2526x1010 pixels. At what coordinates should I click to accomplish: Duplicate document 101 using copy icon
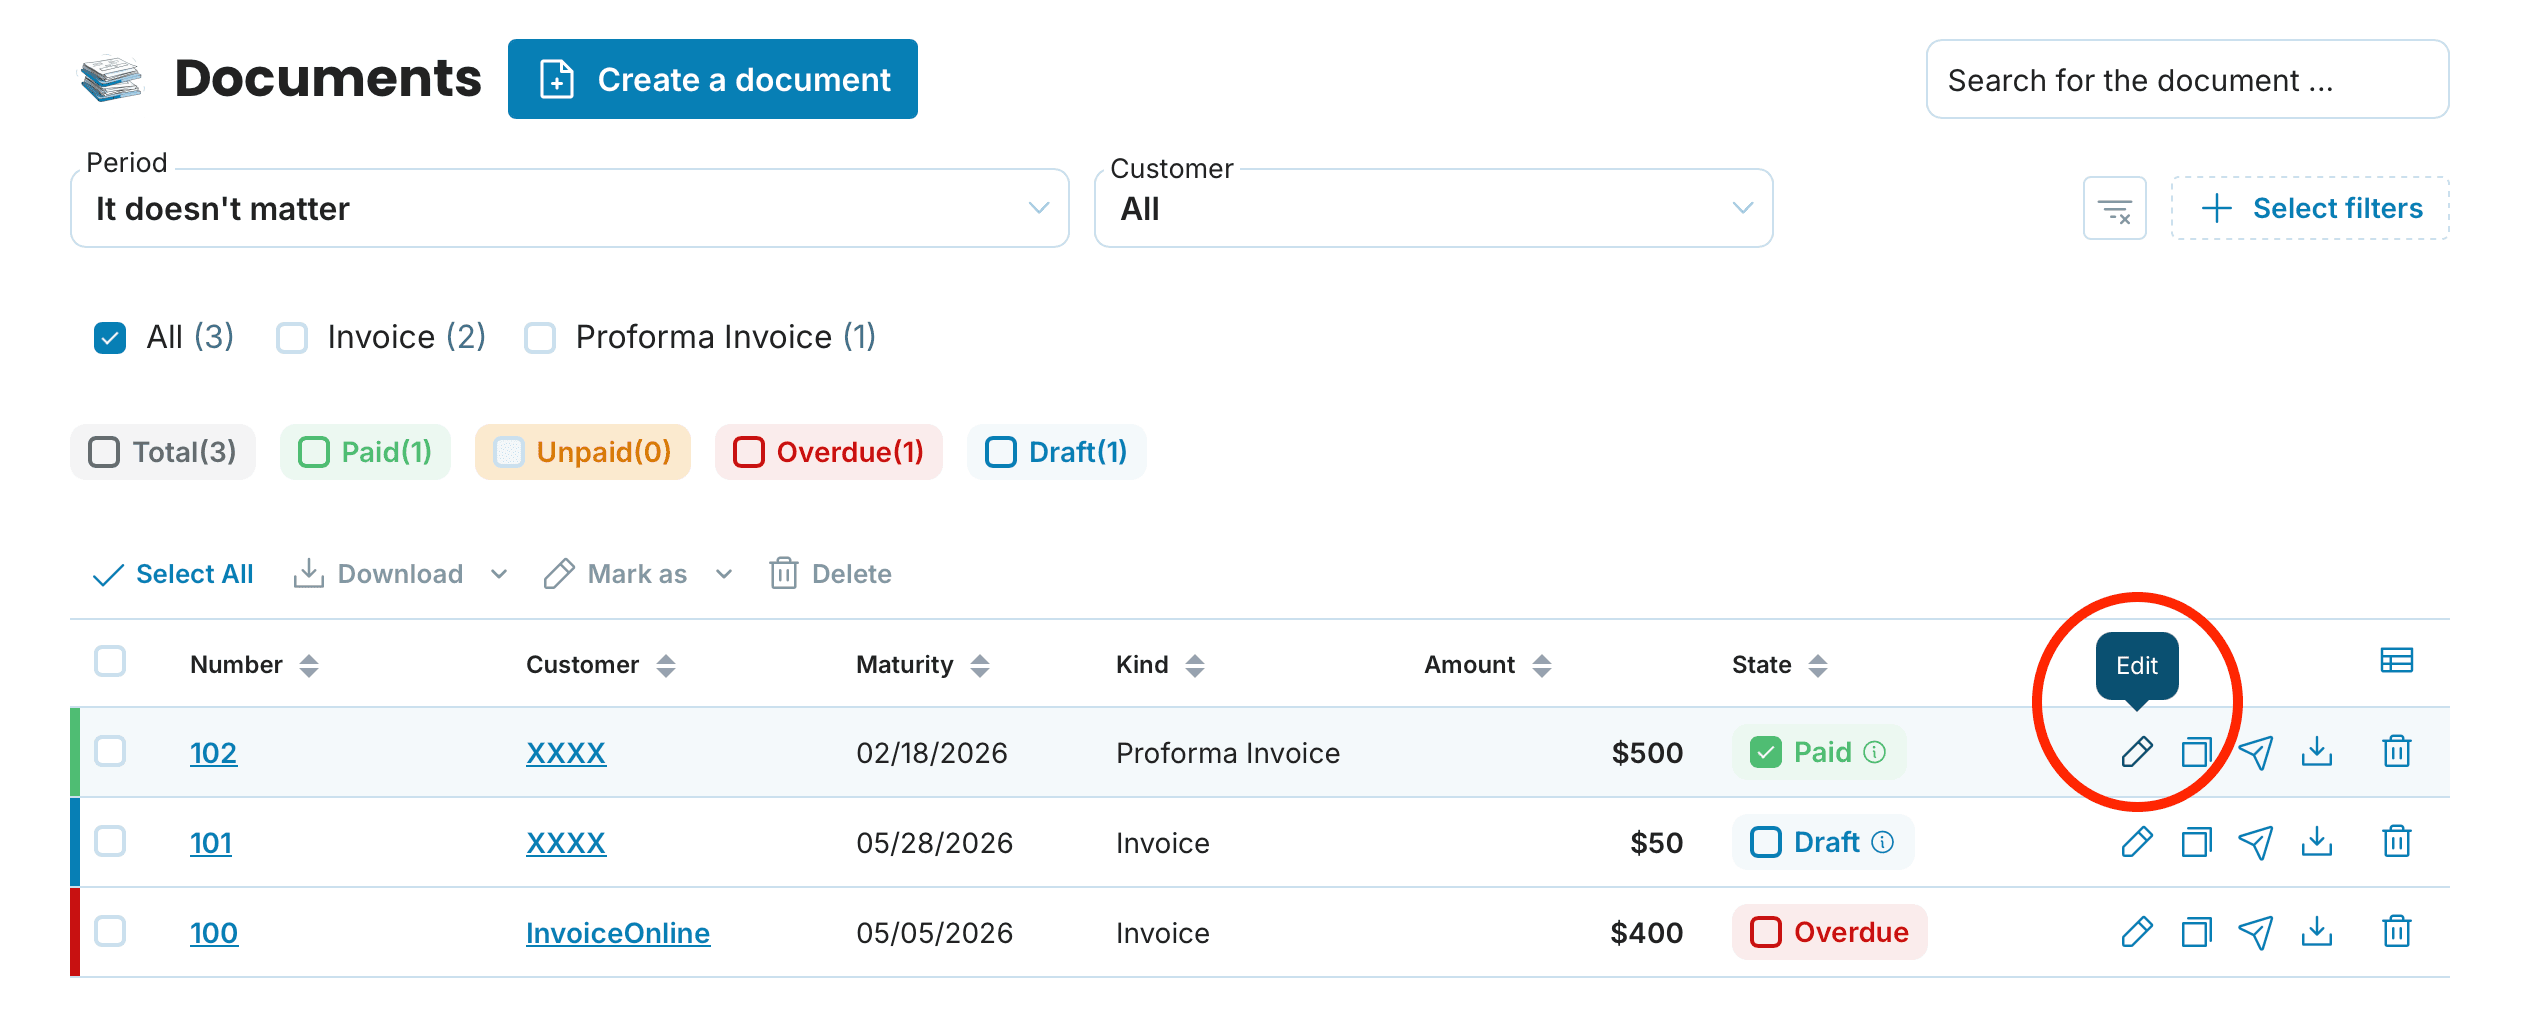click(x=2196, y=842)
